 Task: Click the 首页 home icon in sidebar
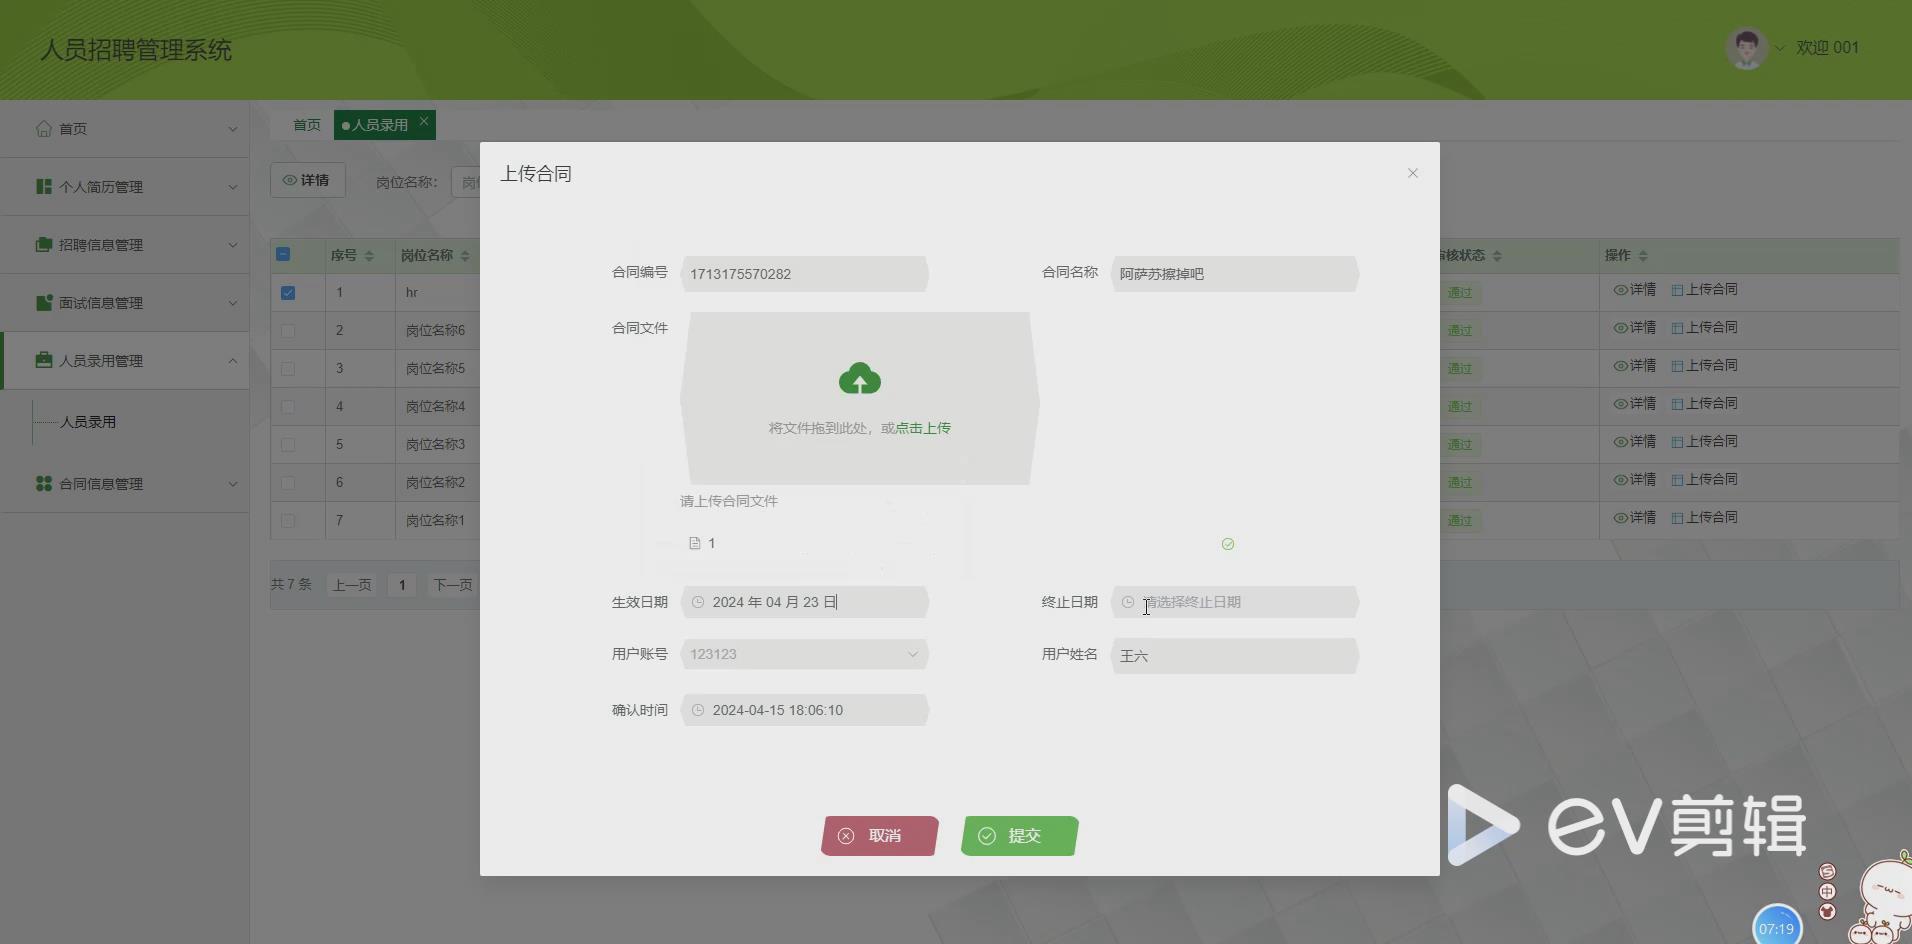pyautogui.click(x=42, y=128)
